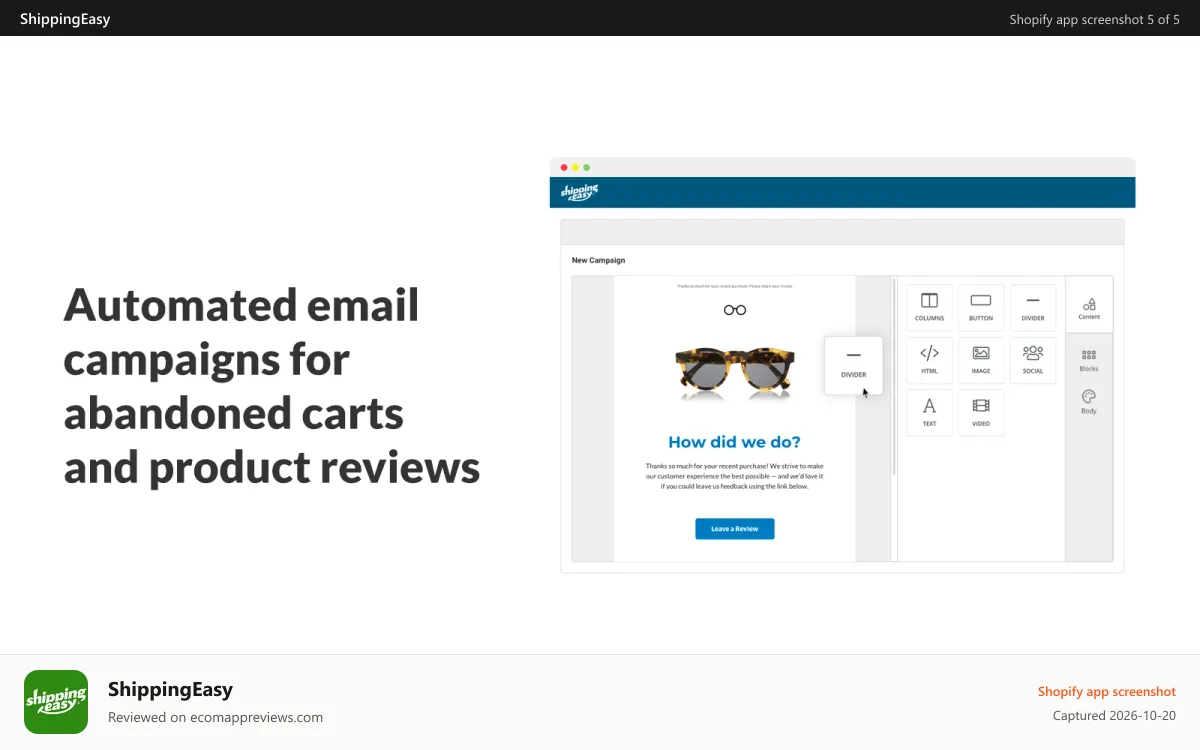The image size is (1200, 750).
Task: Click the green ShippingEasy app icon
Action: 56,702
